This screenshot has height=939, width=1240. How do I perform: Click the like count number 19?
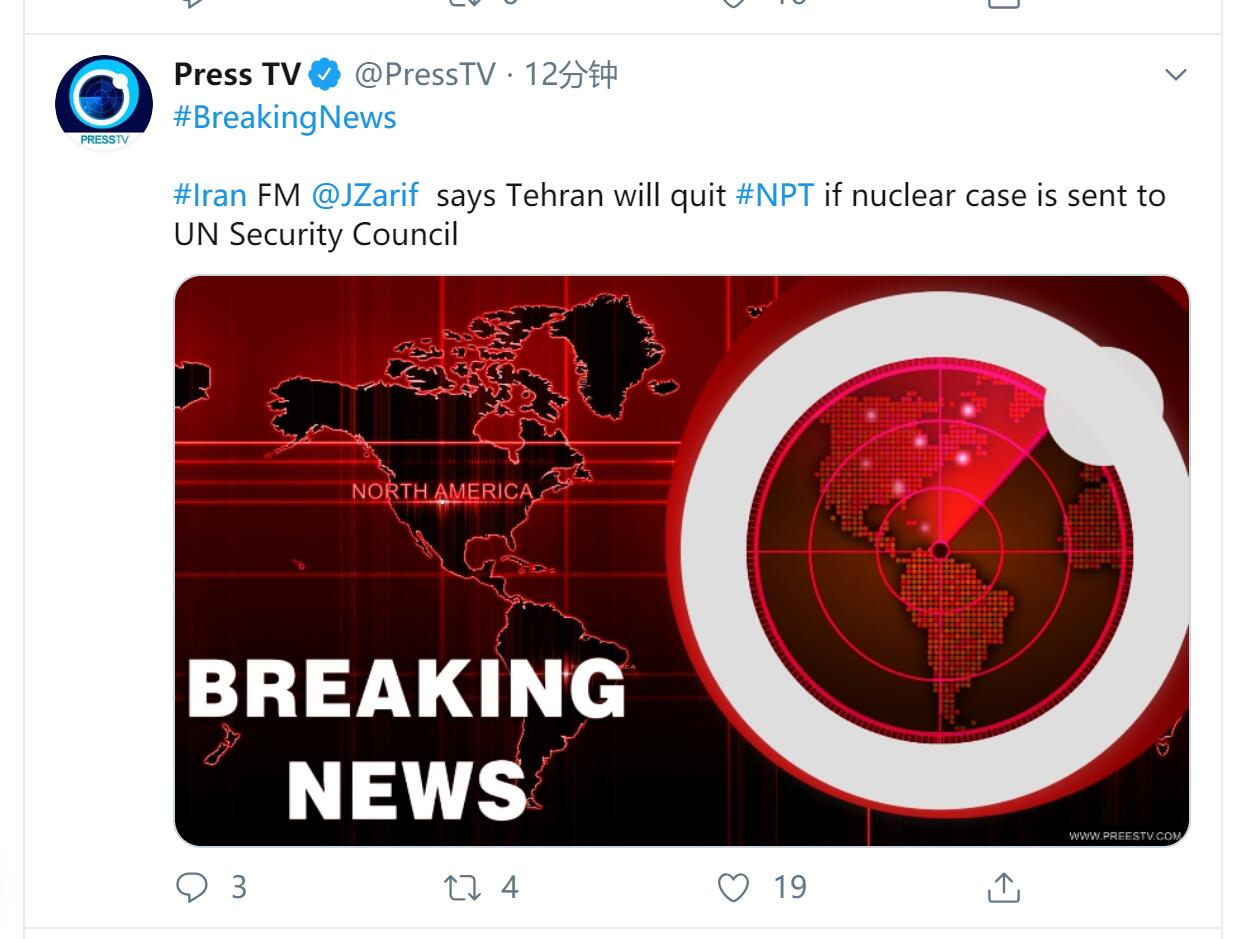[789, 887]
